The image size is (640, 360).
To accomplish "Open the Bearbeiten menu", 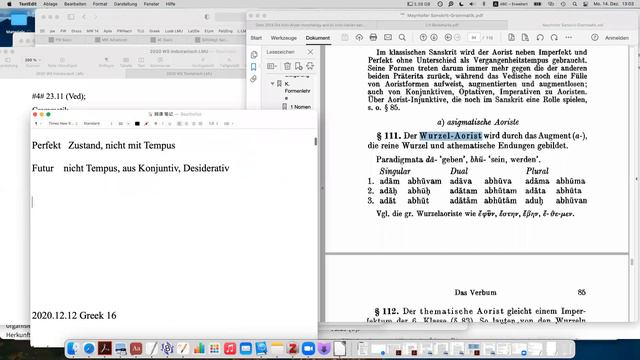I will point(75,4).
